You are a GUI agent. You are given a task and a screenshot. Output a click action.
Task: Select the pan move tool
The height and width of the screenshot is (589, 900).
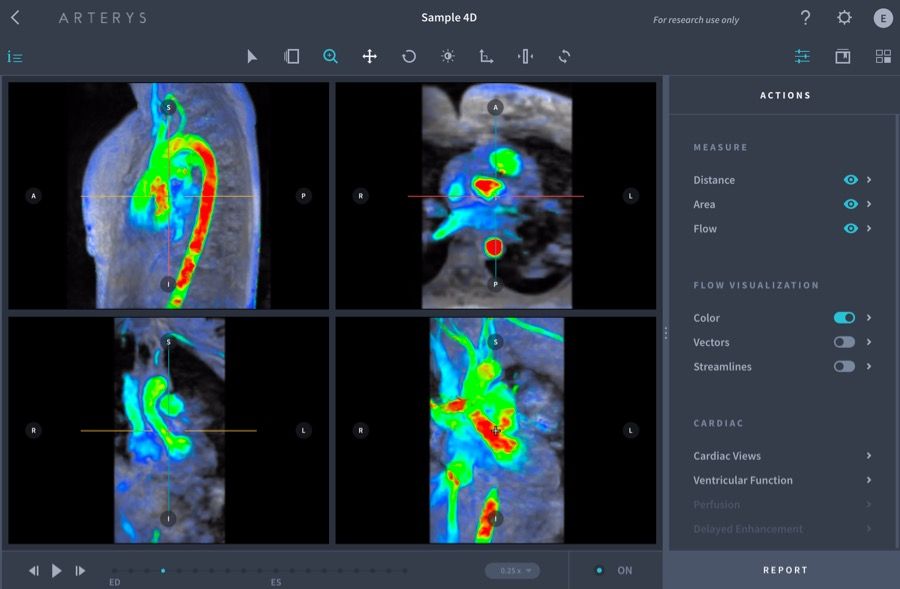click(x=369, y=57)
